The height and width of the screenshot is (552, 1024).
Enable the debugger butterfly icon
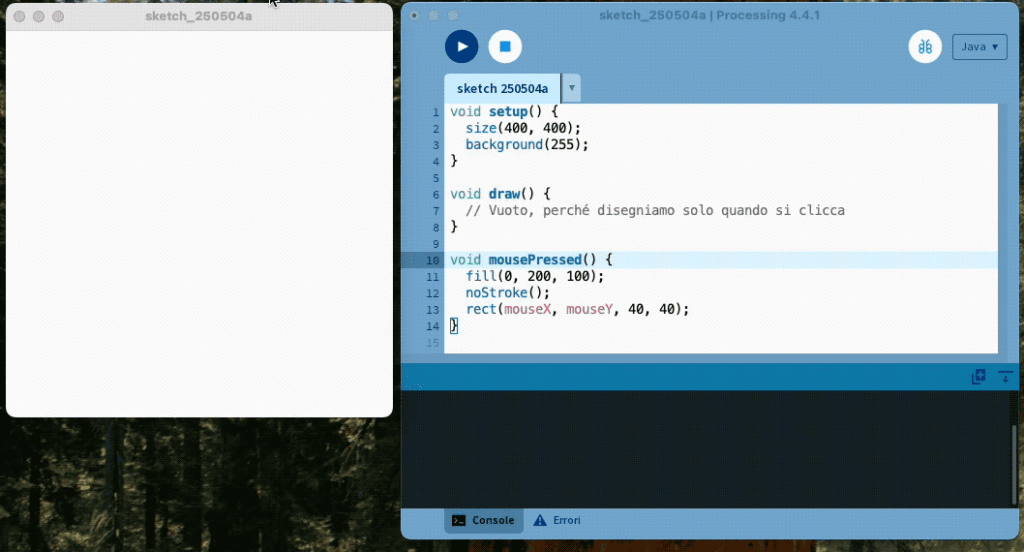(925, 46)
